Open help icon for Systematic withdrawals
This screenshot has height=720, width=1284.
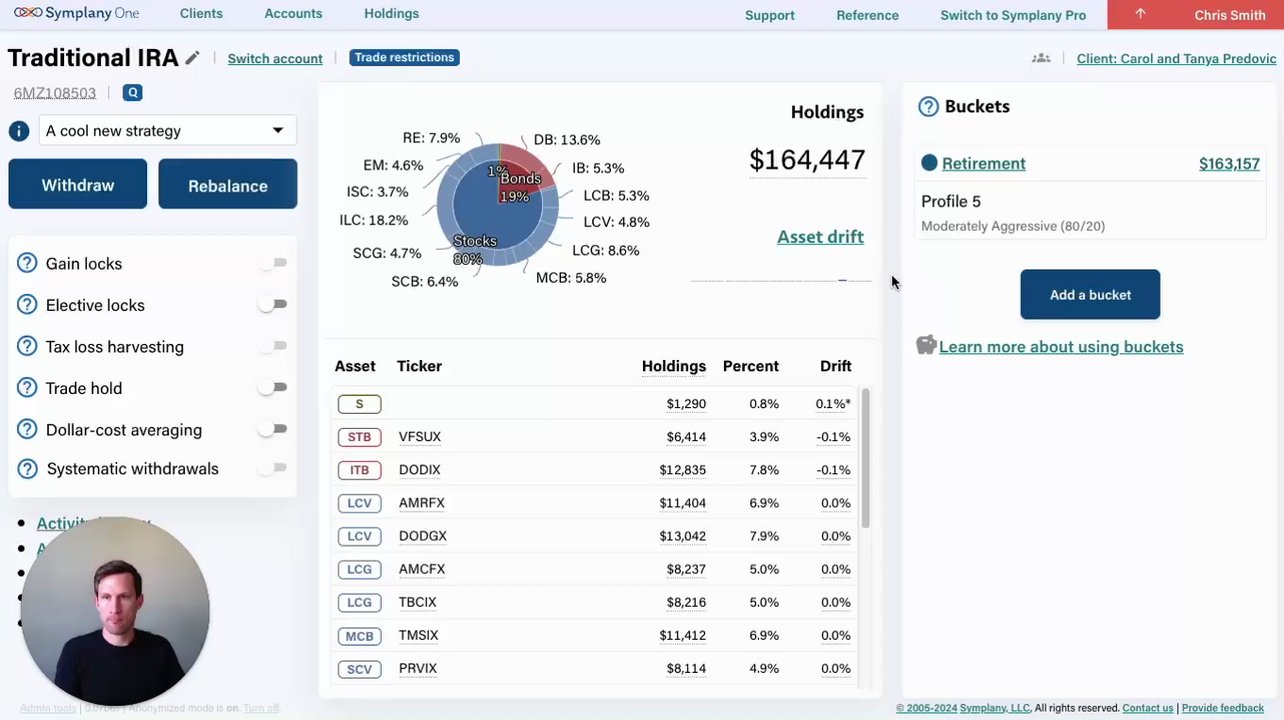click(28, 469)
